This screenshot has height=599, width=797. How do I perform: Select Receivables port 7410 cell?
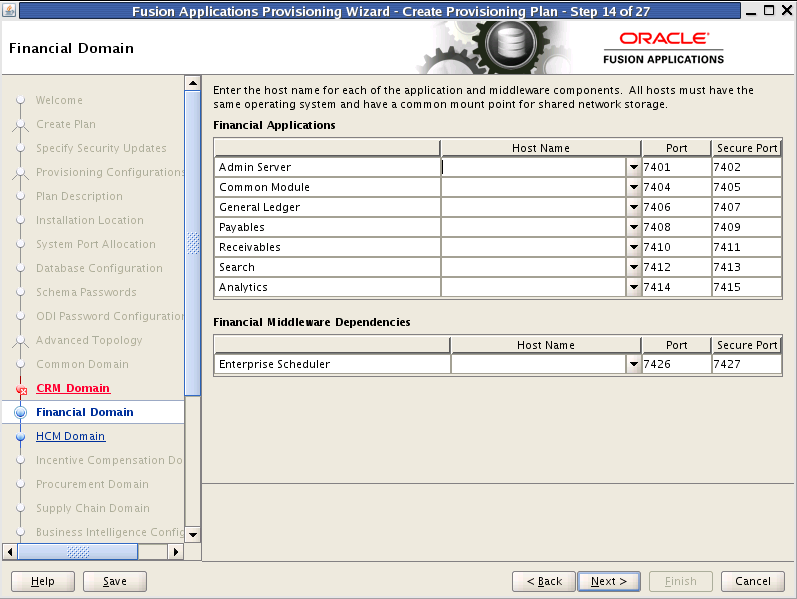[677, 247]
